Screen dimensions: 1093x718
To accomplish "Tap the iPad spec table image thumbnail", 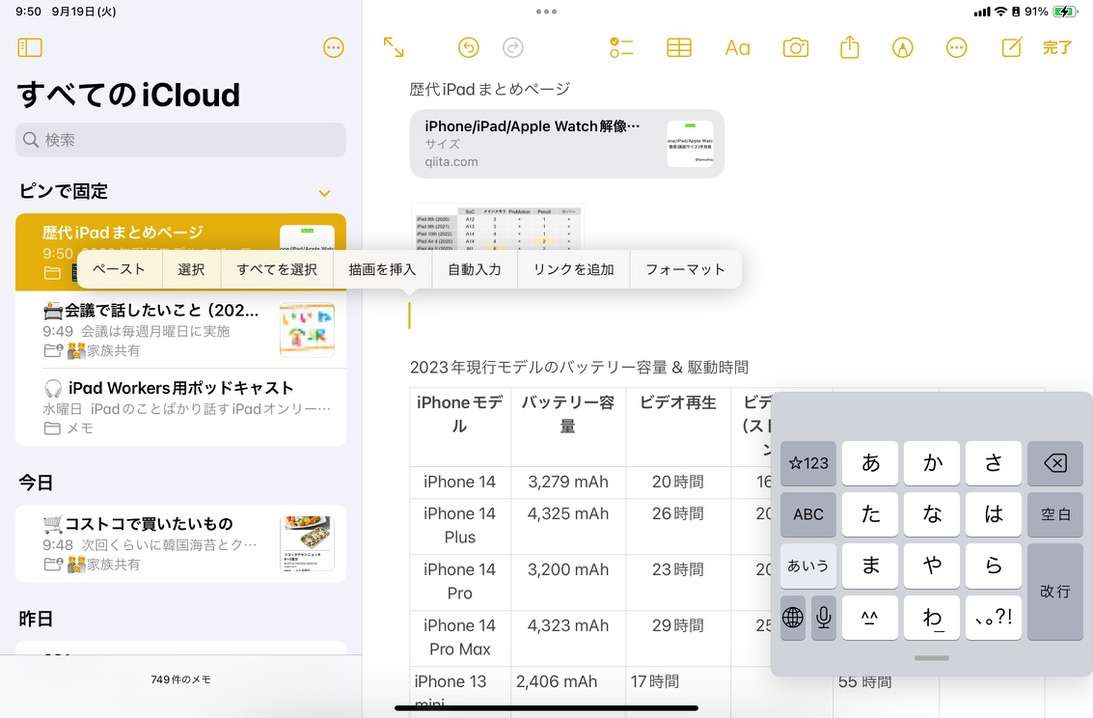I will 497,227.
